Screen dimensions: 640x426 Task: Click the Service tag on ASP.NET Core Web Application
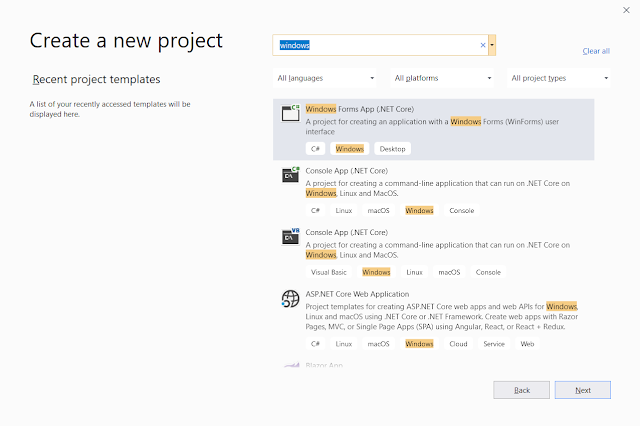pos(494,344)
